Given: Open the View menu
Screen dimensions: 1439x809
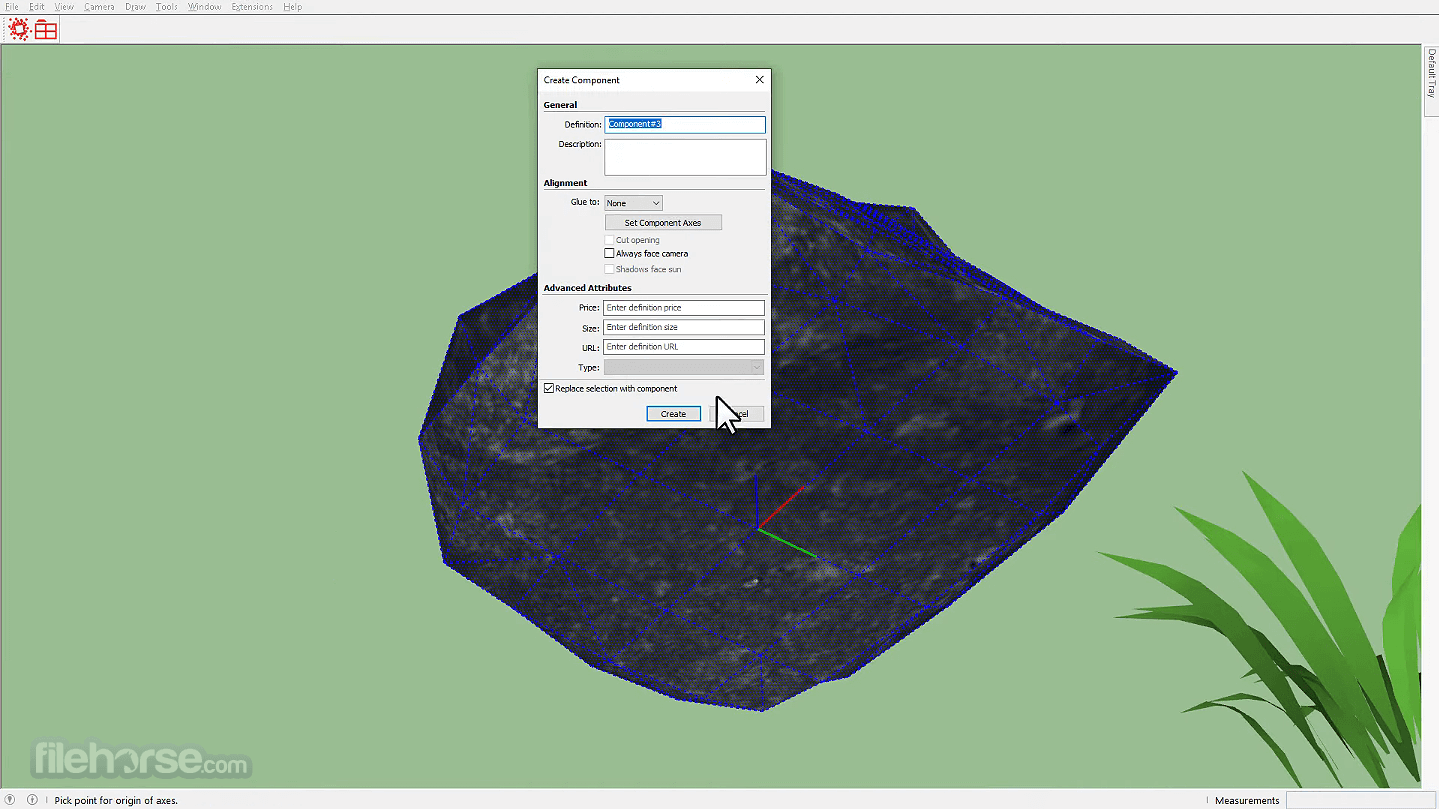Looking at the screenshot, I should pos(64,7).
